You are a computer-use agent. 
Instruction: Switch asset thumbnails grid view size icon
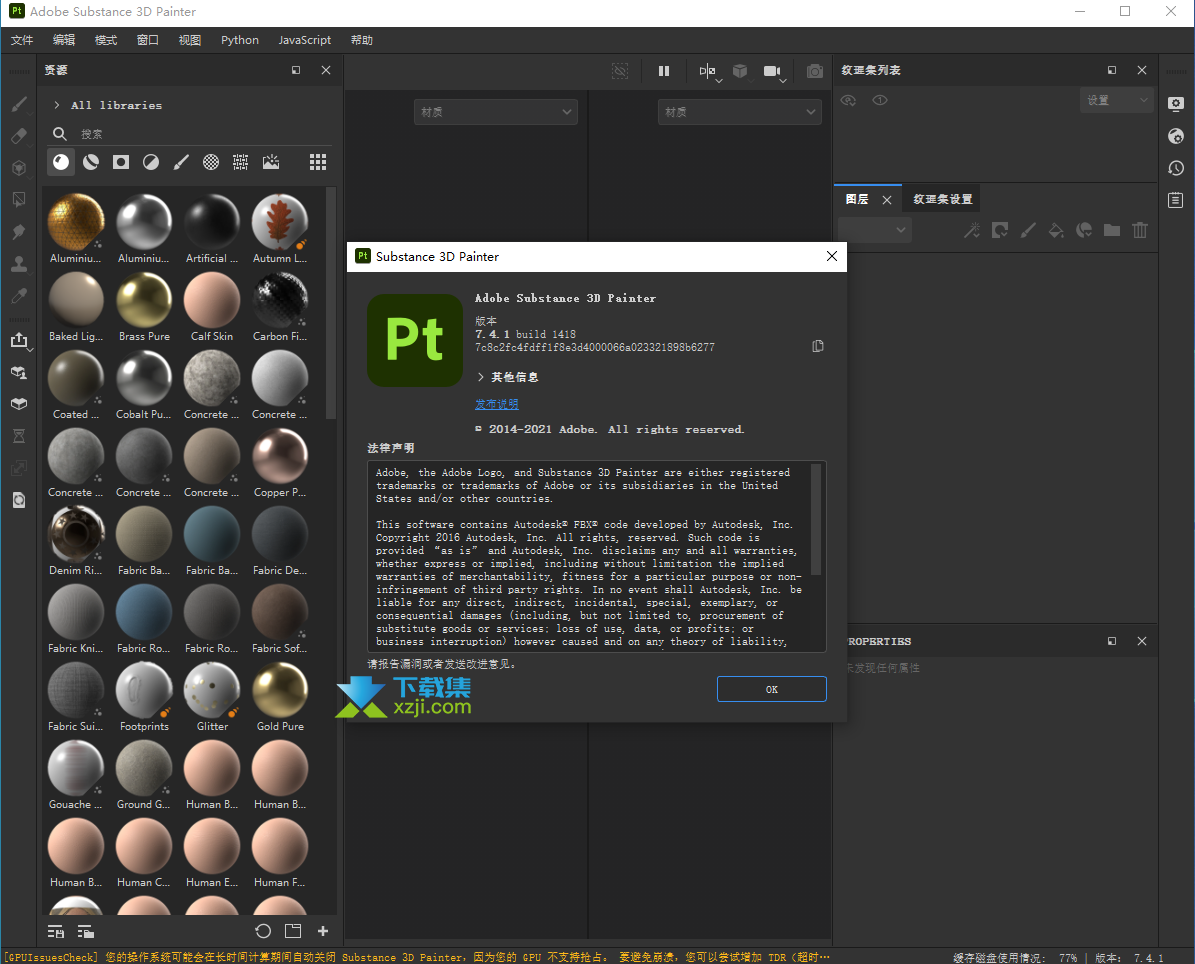[x=318, y=162]
